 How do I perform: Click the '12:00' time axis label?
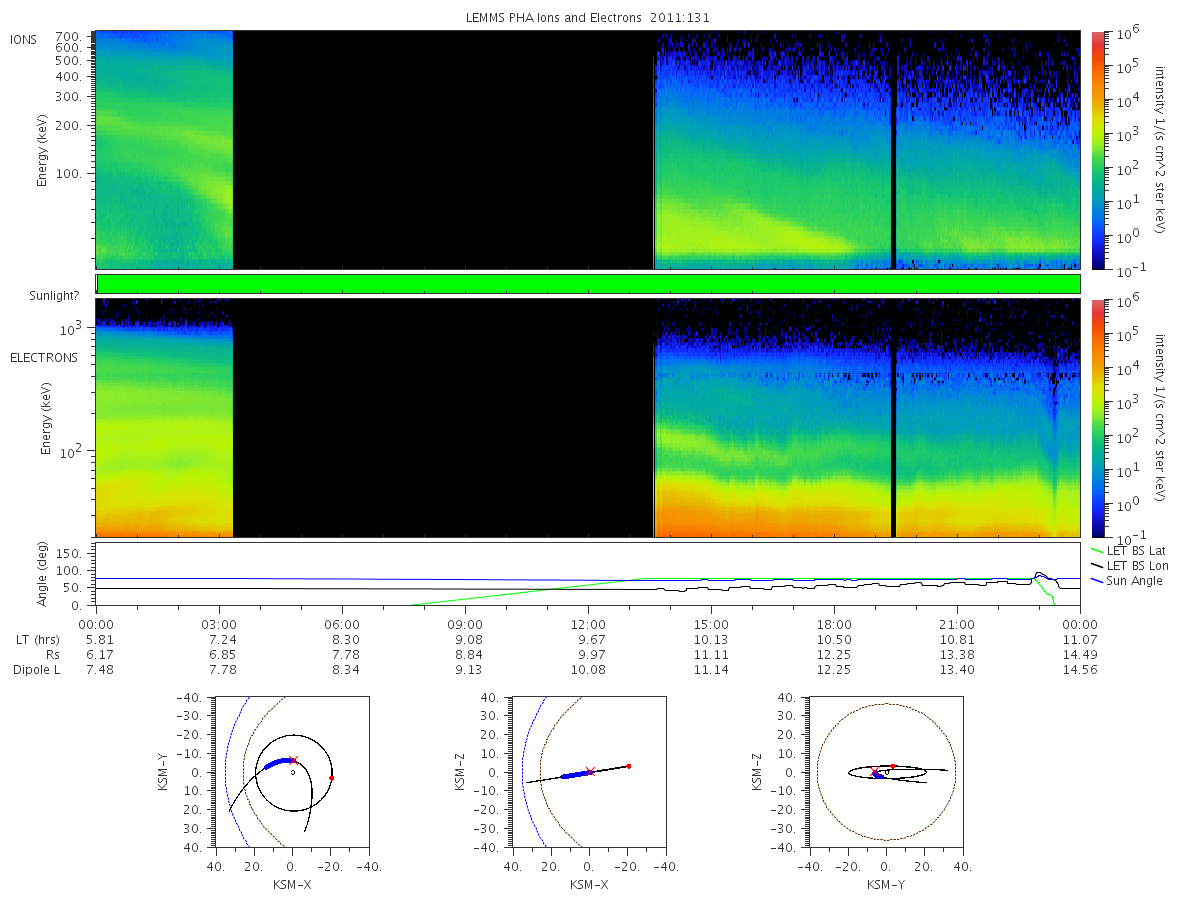pyautogui.click(x=588, y=623)
